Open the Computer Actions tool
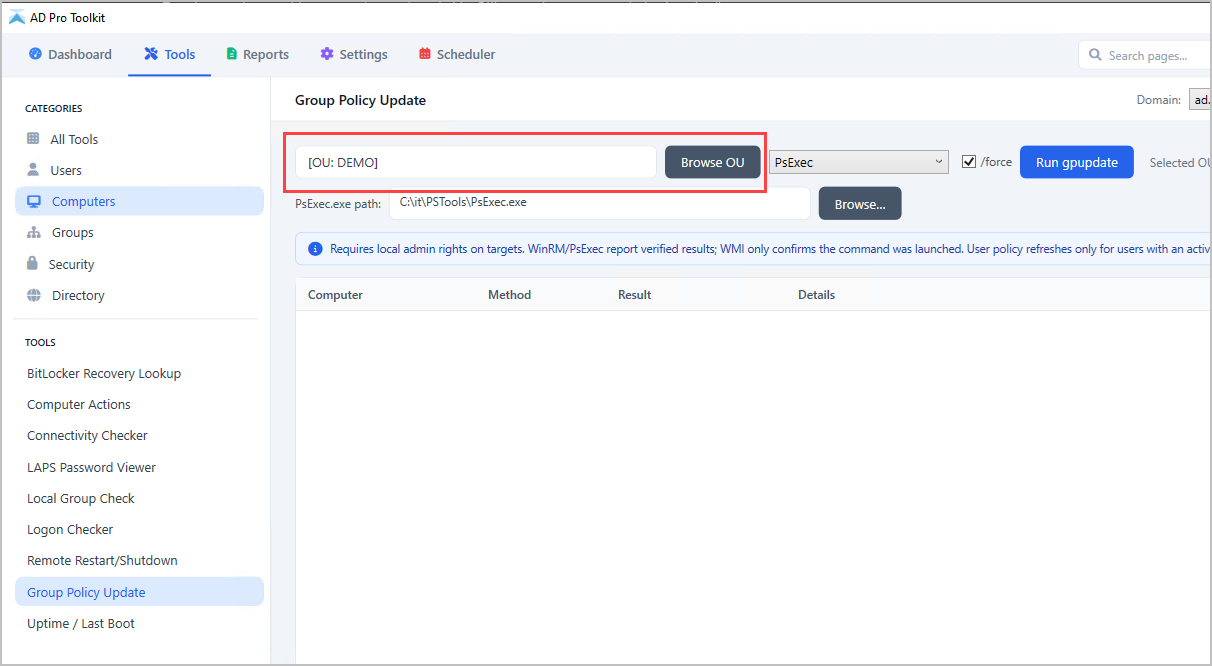Viewport: 1212px width, 666px height. click(x=139, y=404)
